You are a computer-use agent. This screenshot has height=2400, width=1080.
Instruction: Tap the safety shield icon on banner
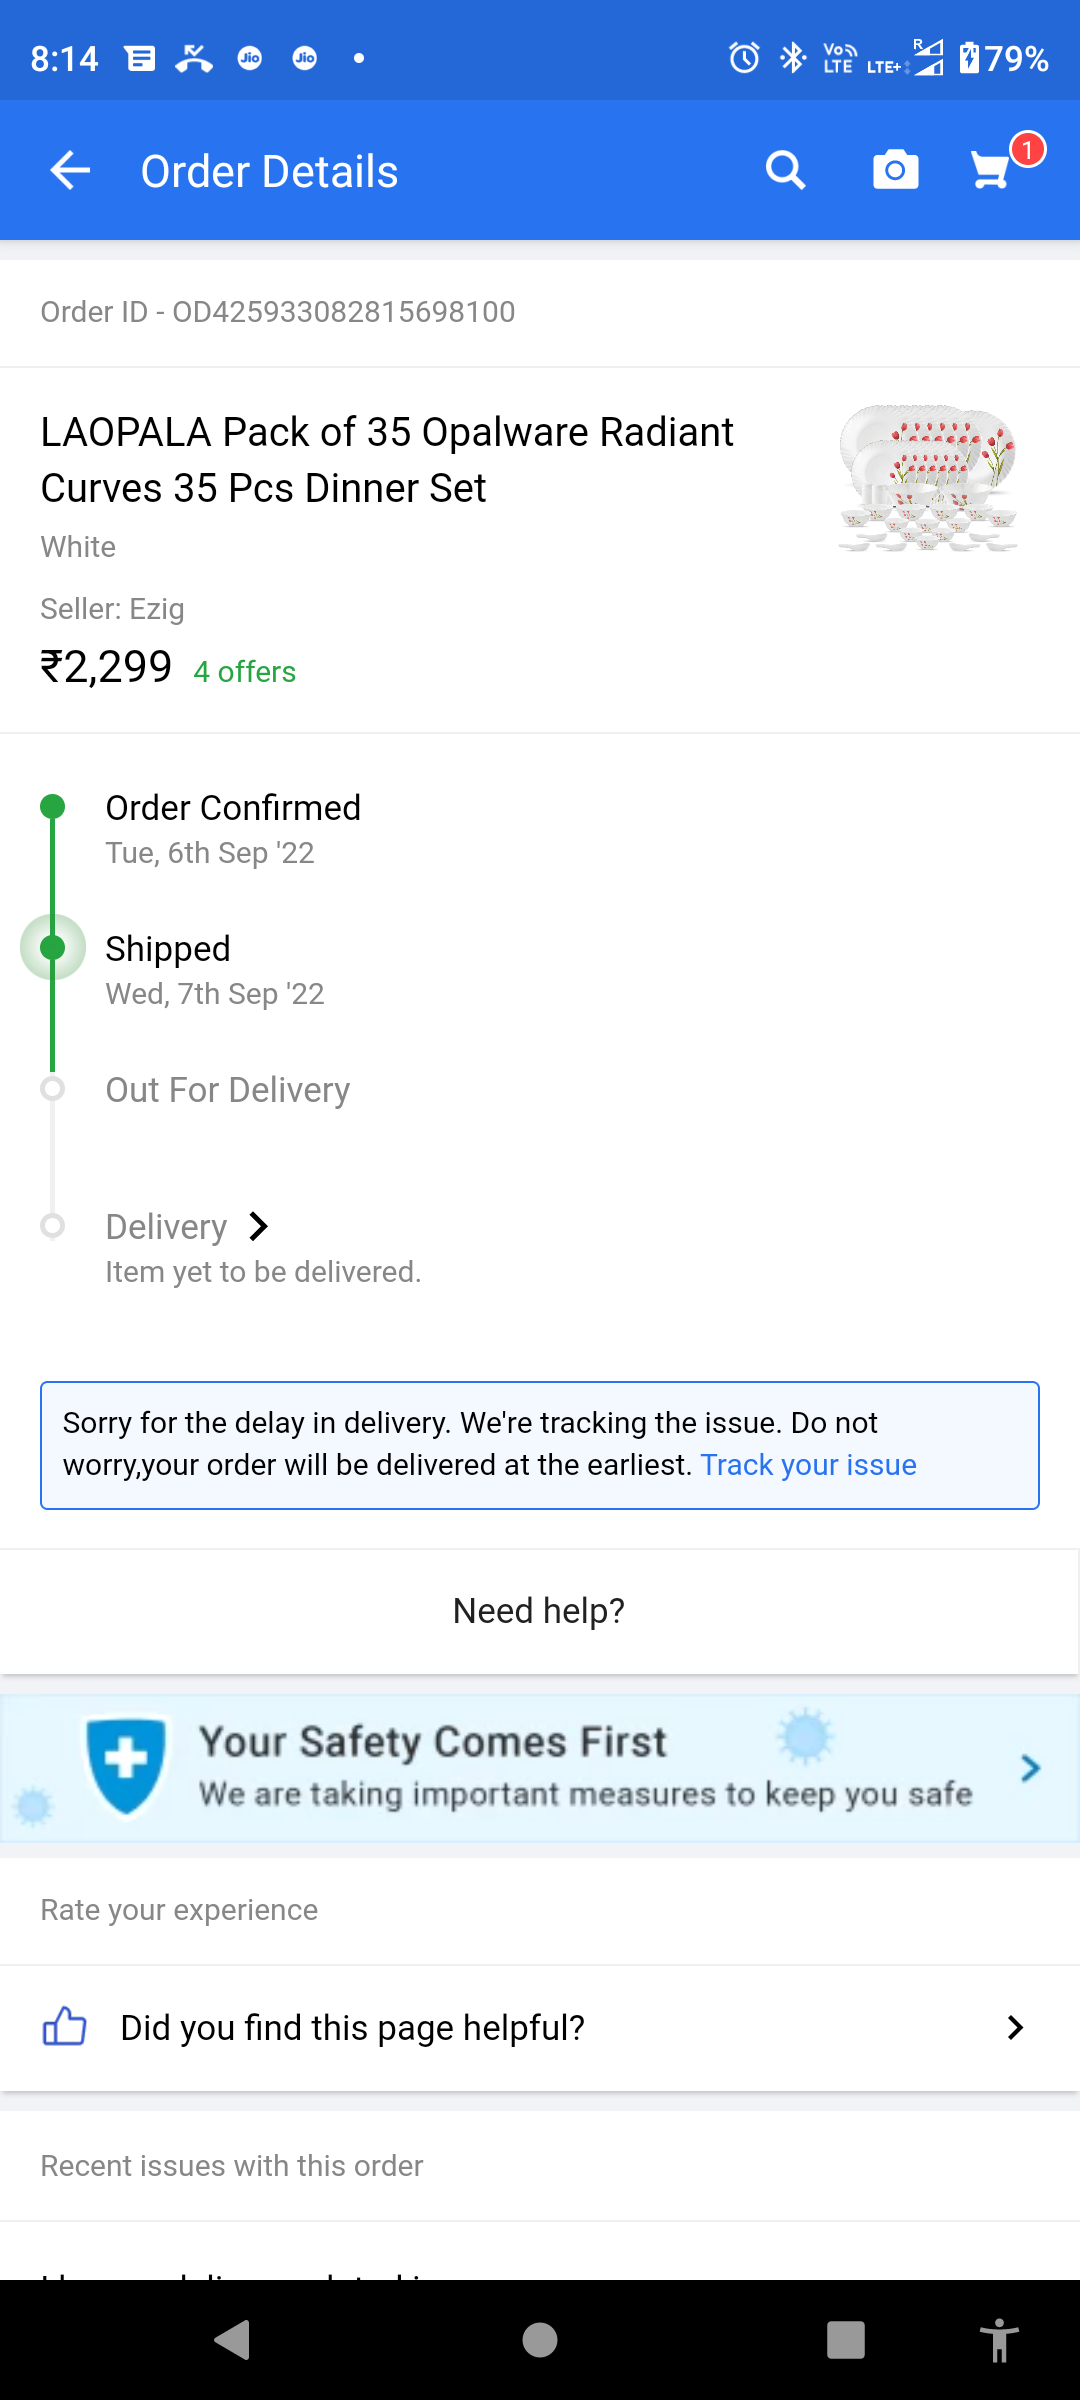coord(126,1766)
